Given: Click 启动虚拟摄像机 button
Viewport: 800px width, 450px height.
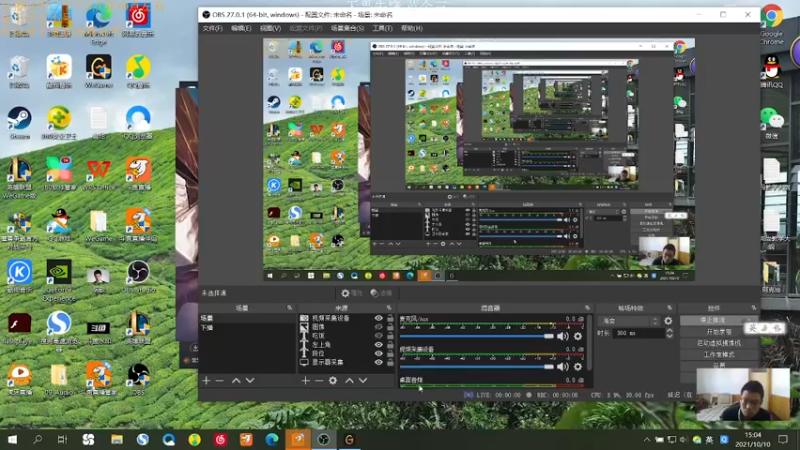Looking at the screenshot, I should (x=719, y=343).
